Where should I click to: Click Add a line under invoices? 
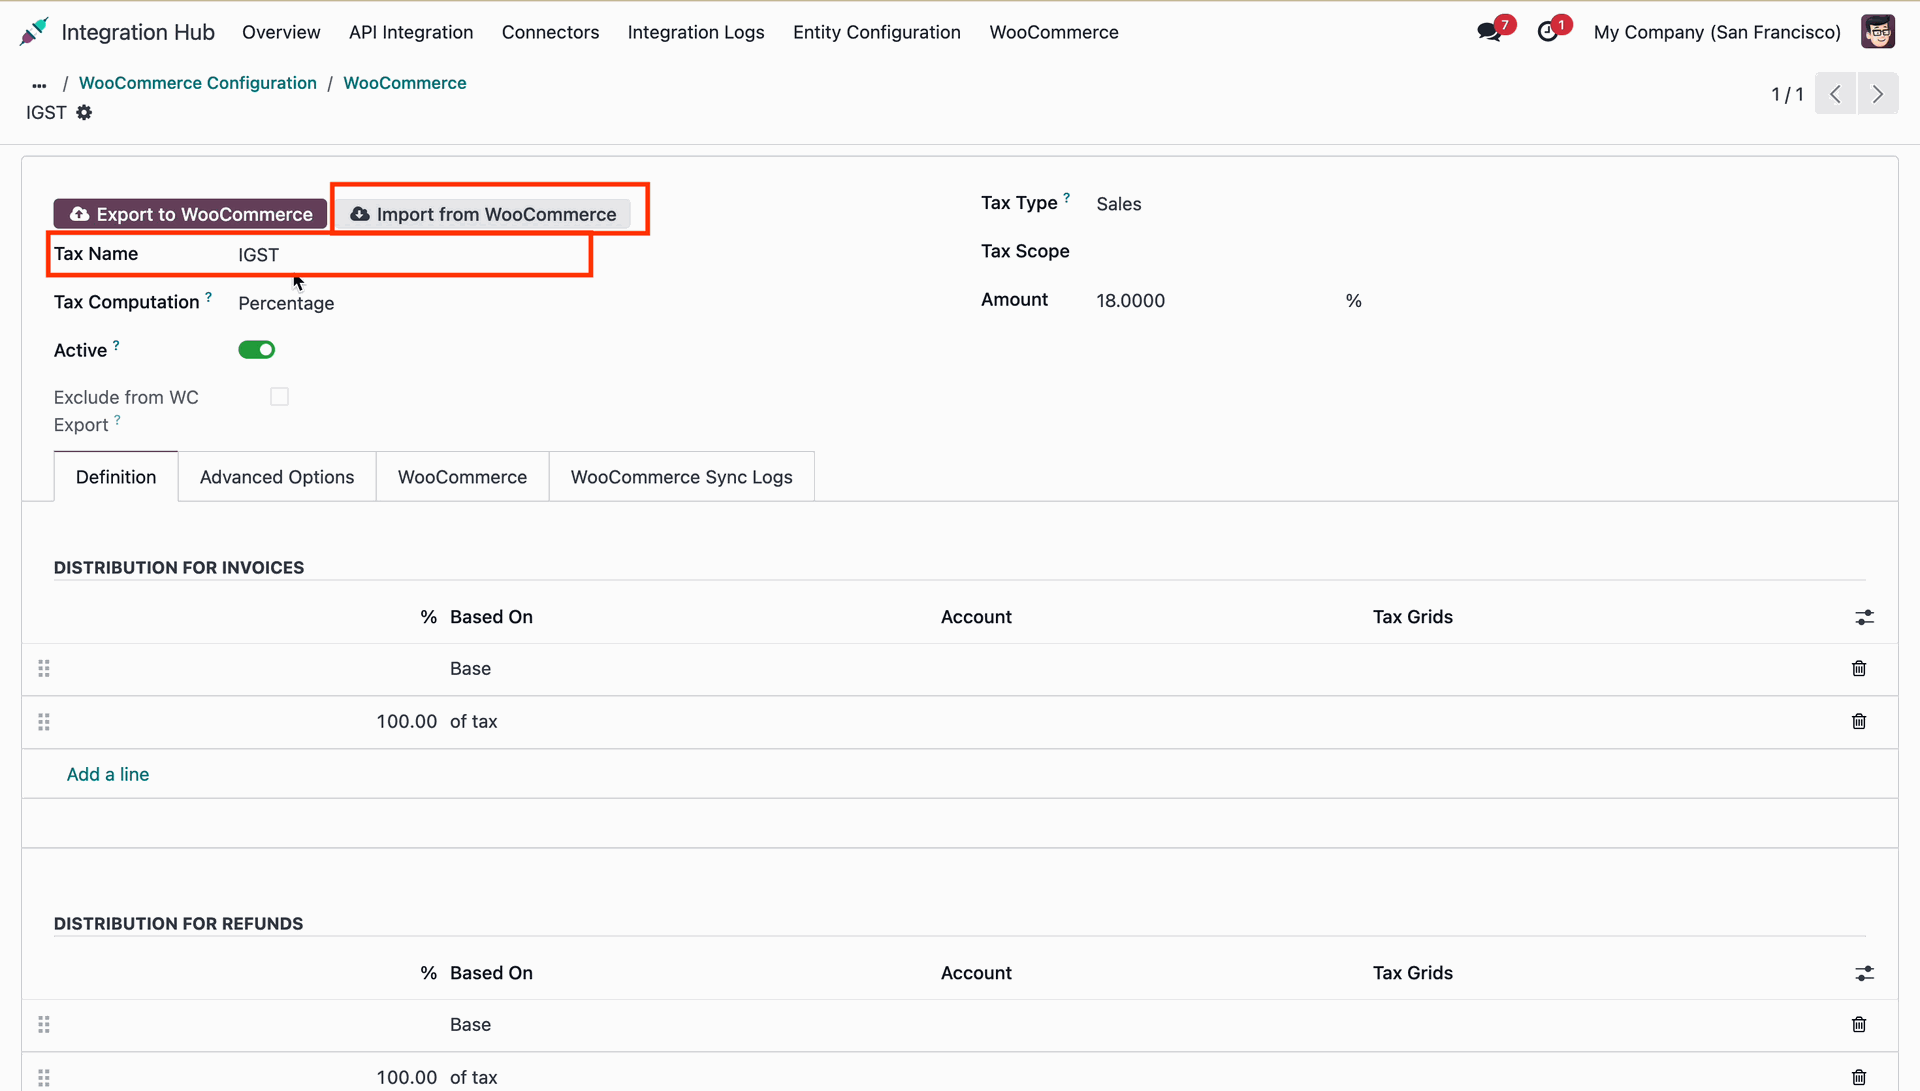(108, 774)
